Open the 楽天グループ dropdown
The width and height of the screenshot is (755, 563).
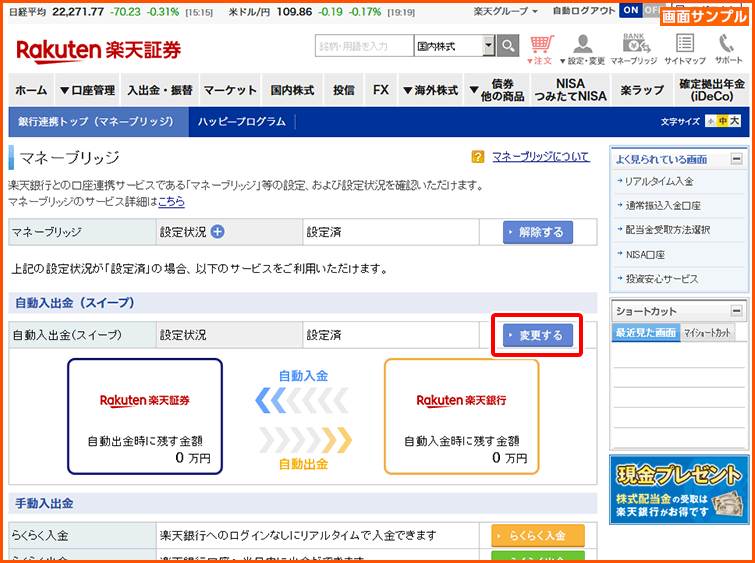[x=505, y=11]
